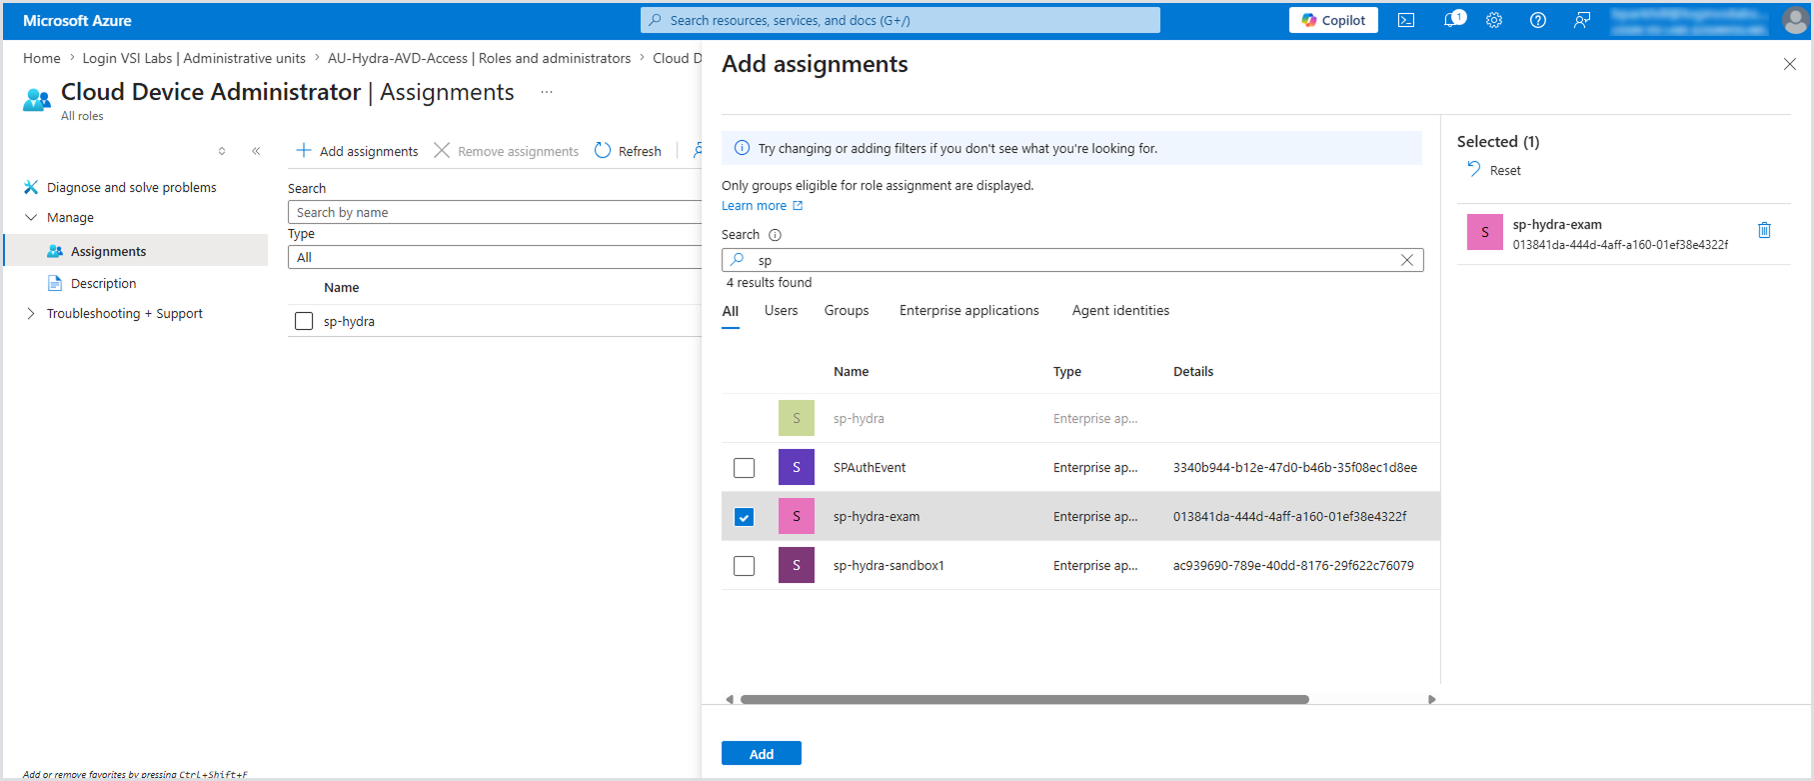The image size is (1814, 781).
Task: Switch to the Users tab
Action: click(x=781, y=311)
